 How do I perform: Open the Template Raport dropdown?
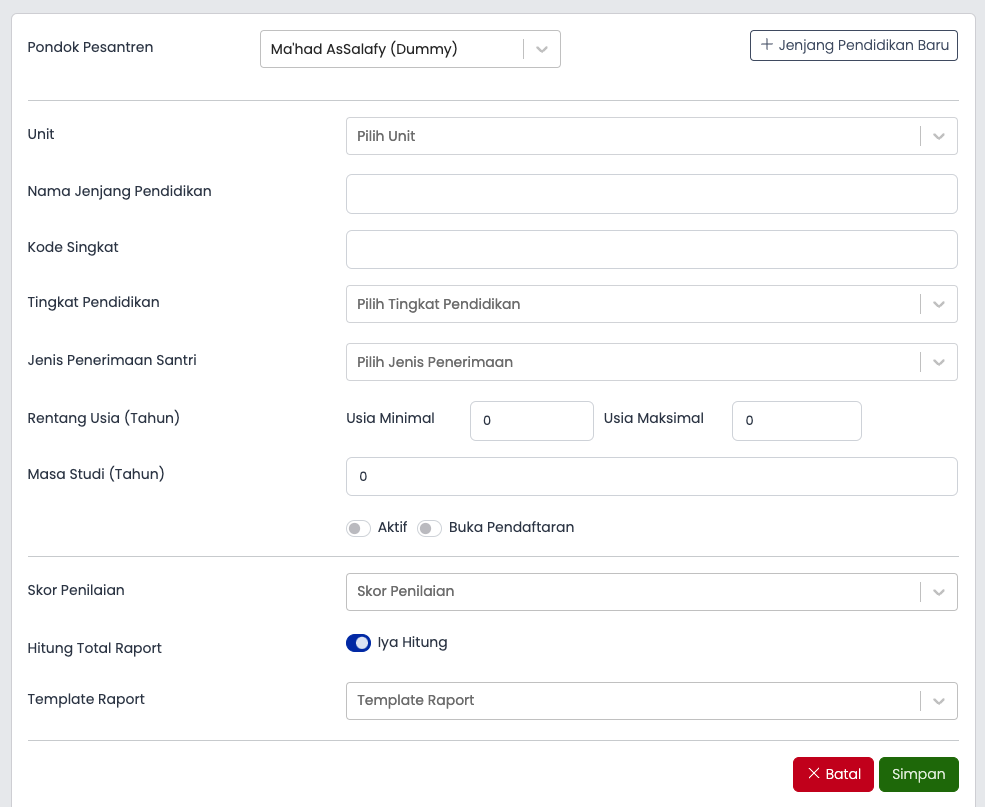click(651, 701)
